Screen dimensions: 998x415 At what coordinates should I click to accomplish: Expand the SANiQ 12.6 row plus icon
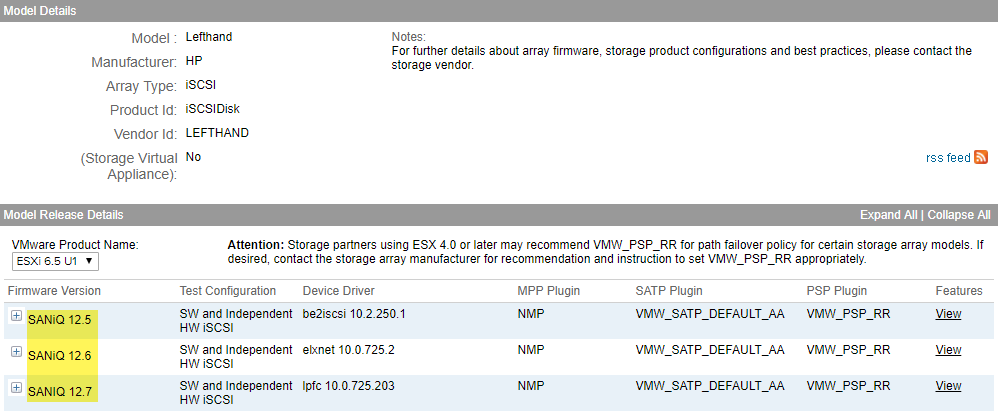16,351
